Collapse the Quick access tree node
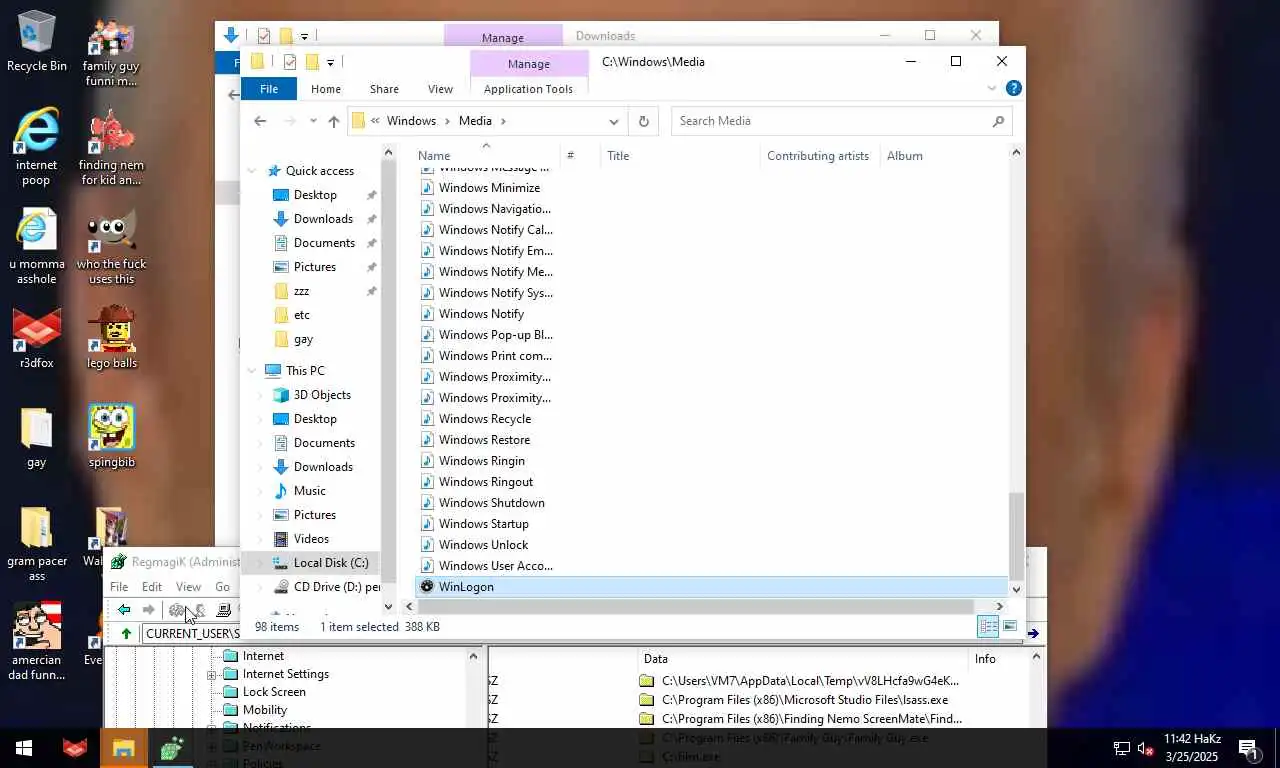 coord(252,171)
